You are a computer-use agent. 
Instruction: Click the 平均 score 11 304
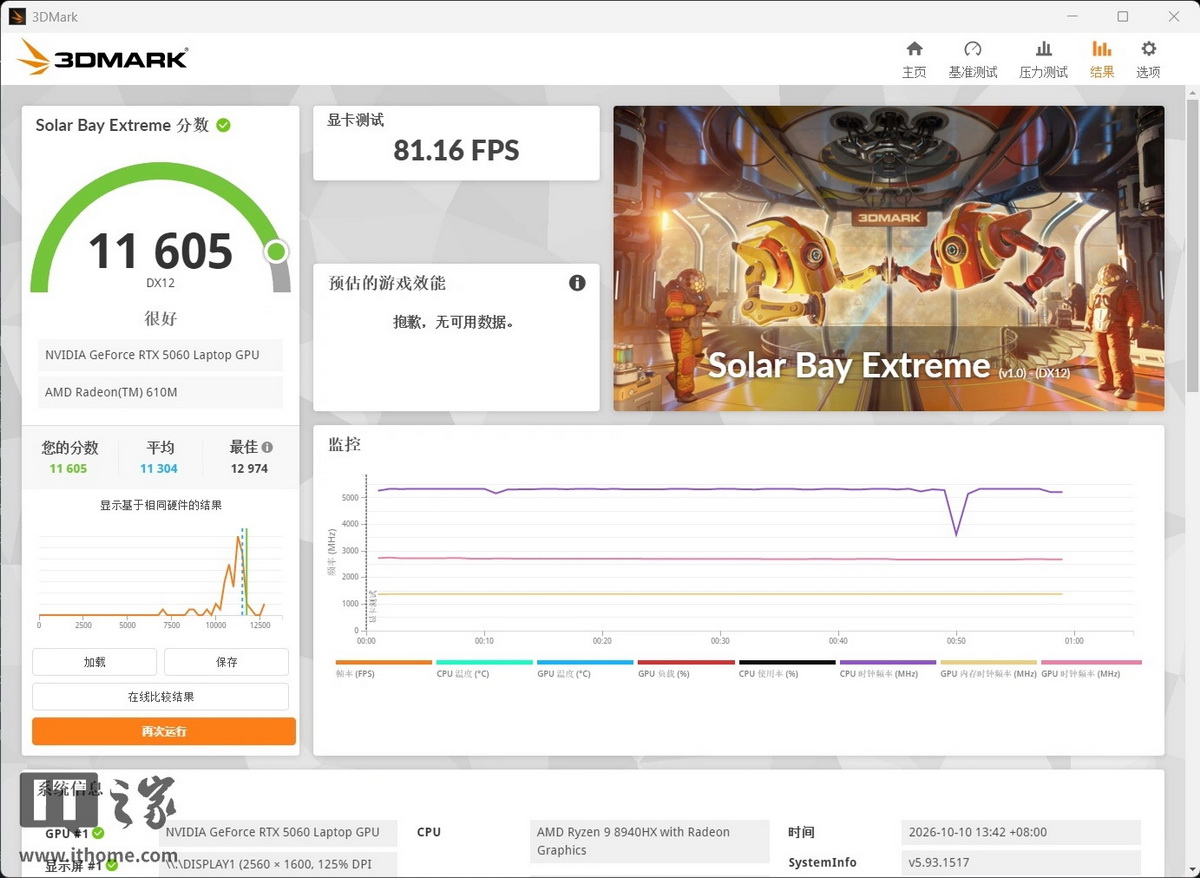[x=159, y=469]
